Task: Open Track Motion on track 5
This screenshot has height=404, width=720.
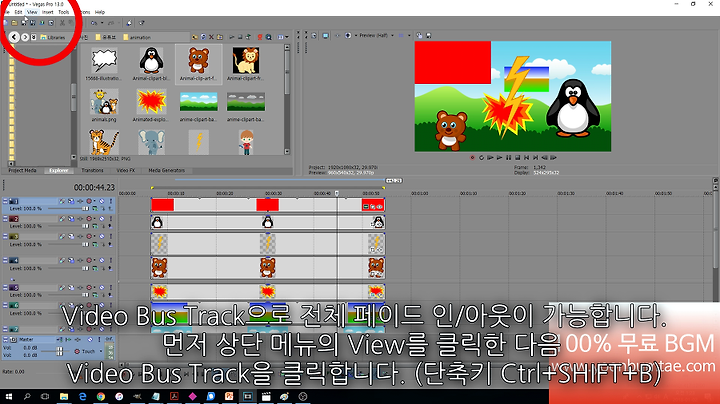Action: [71, 287]
